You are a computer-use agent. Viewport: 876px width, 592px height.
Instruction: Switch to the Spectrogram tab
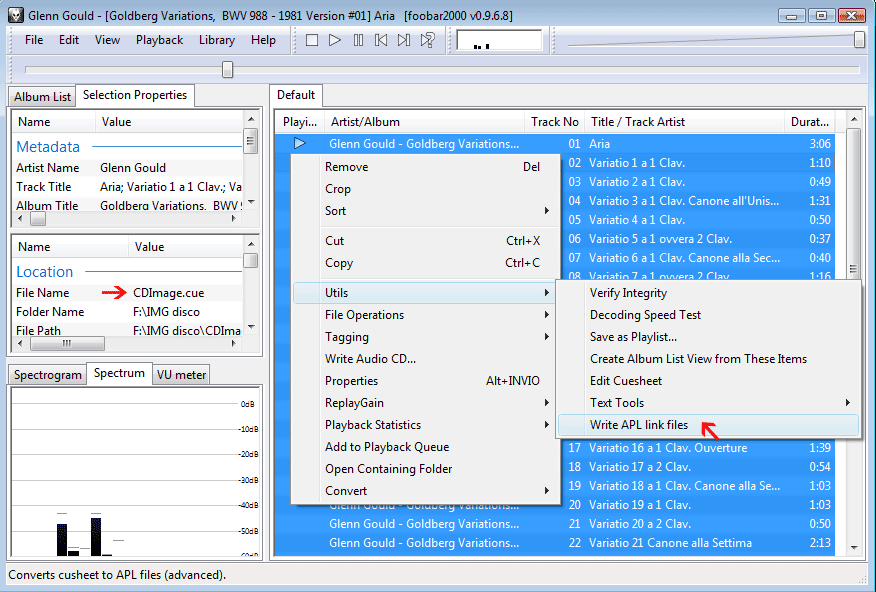(x=47, y=375)
